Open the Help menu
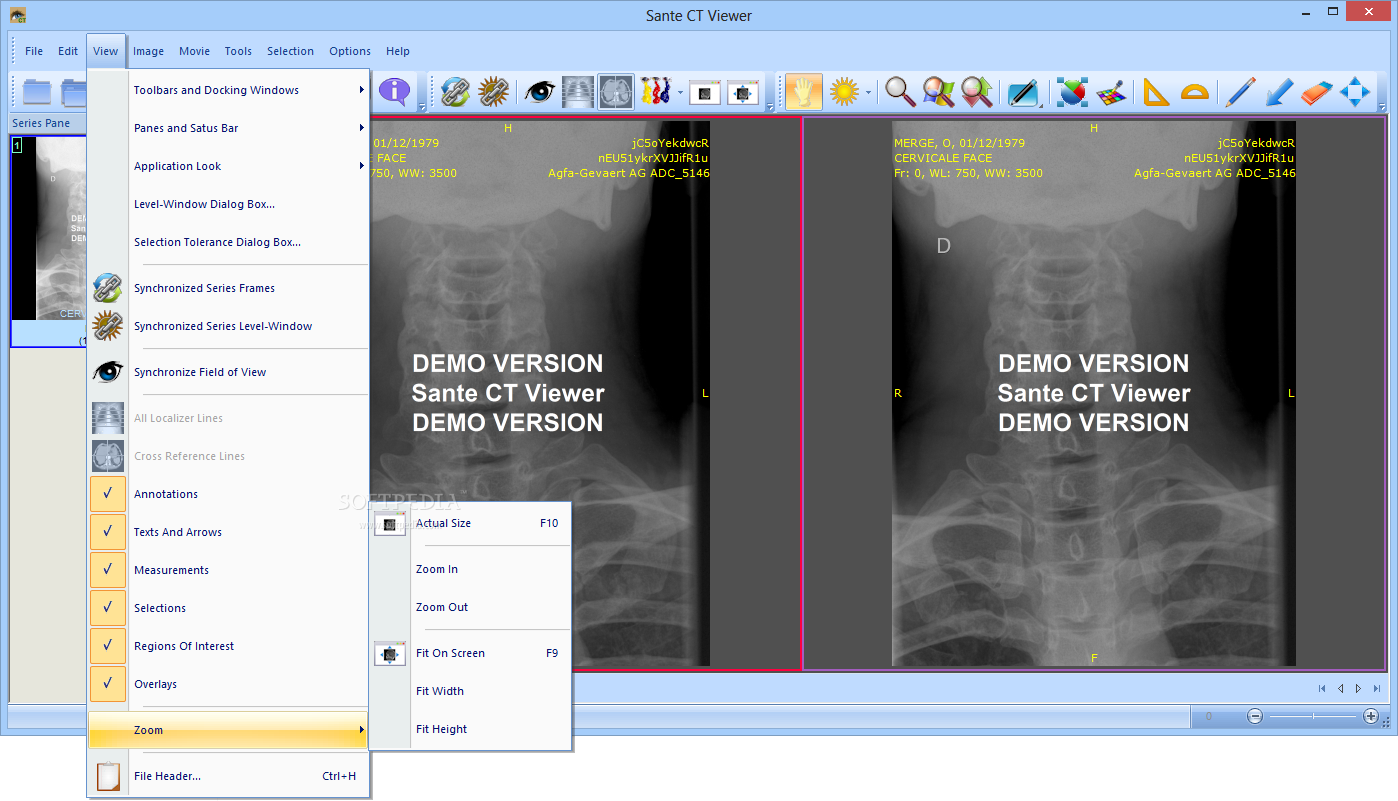The image size is (1398, 801). [x=398, y=51]
